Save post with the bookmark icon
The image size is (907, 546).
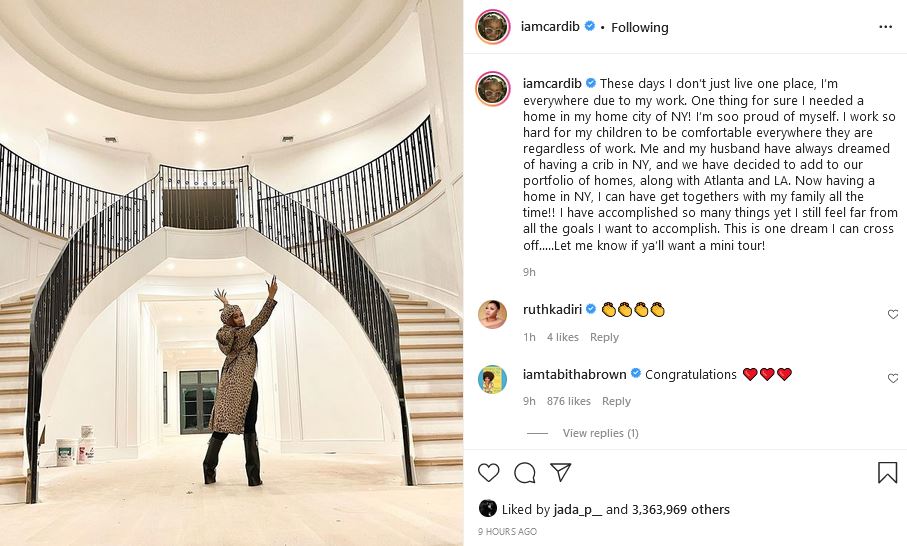887,473
